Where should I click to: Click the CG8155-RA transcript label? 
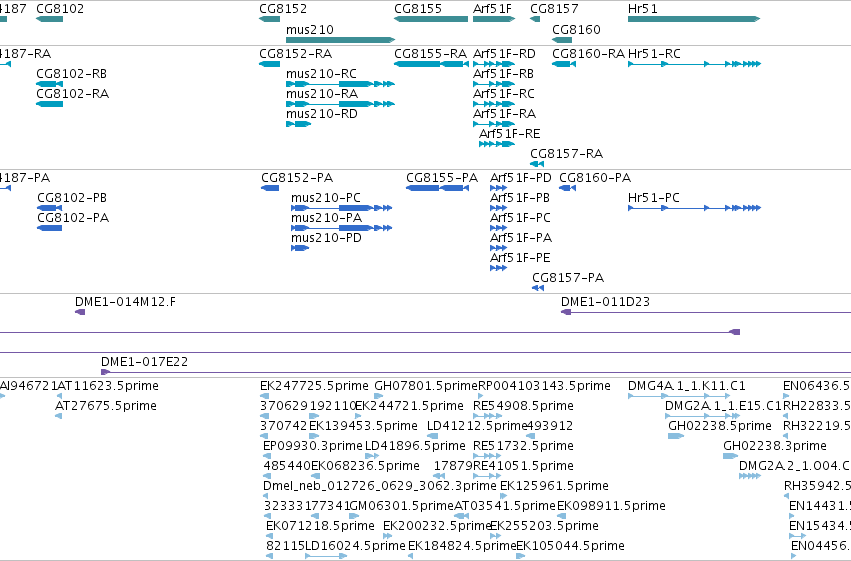430,54
